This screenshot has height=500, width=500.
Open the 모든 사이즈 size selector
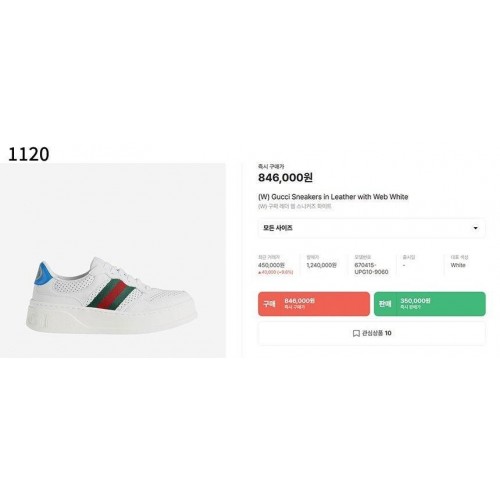372,228
